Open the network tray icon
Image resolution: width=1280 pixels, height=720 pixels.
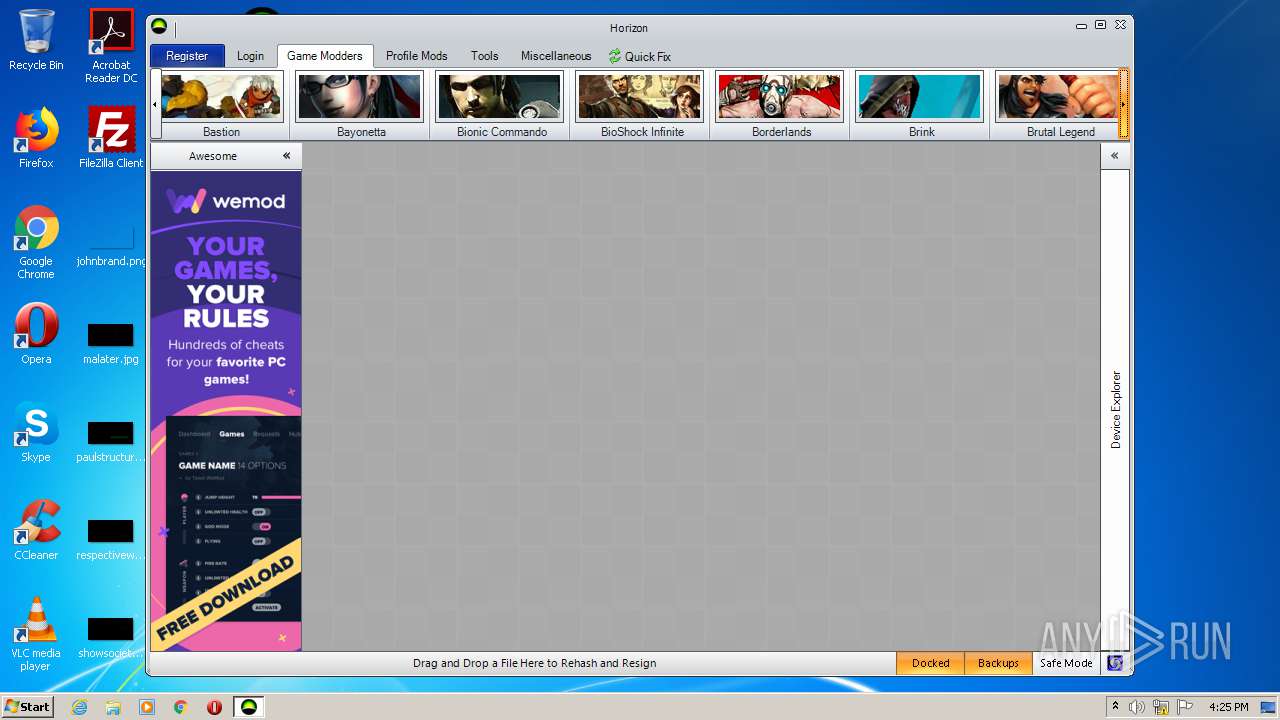(x=1161, y=707)
